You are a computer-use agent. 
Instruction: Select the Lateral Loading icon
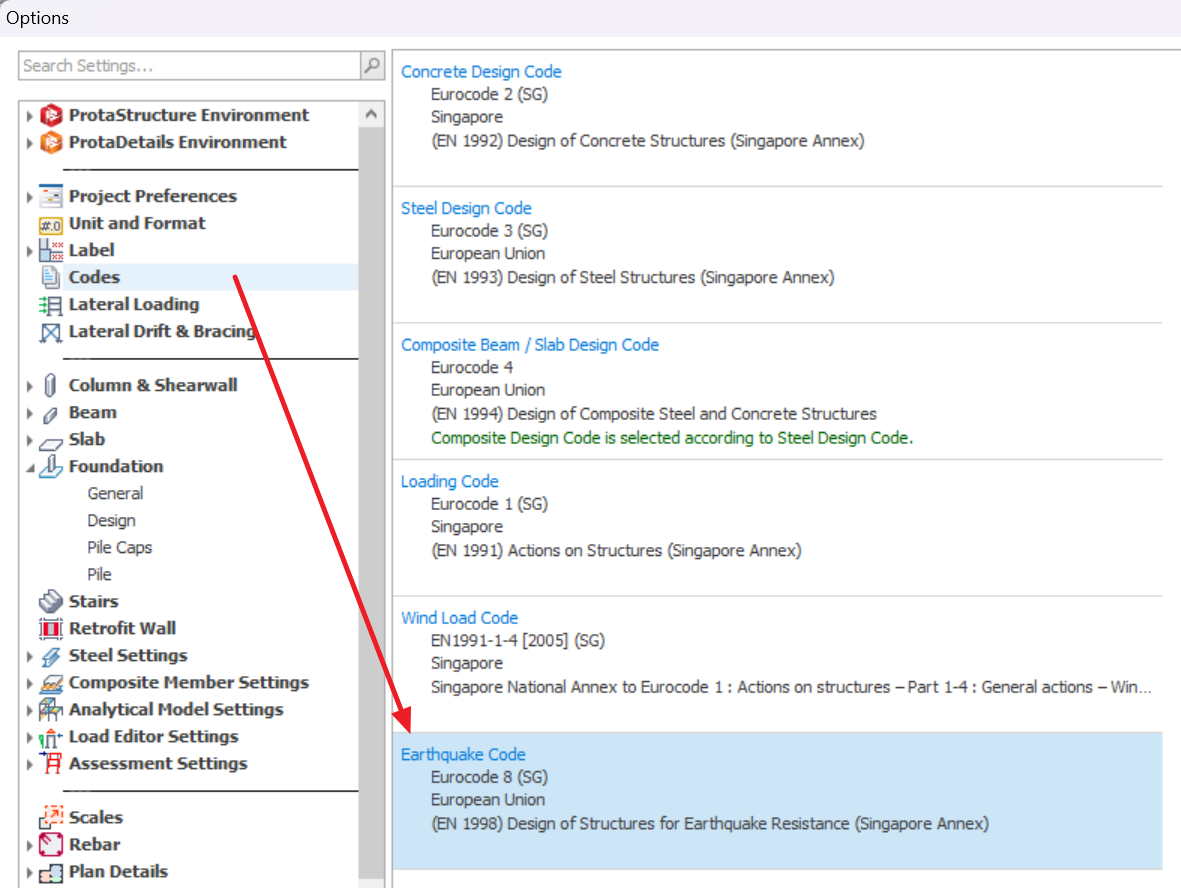click(51, 305)
